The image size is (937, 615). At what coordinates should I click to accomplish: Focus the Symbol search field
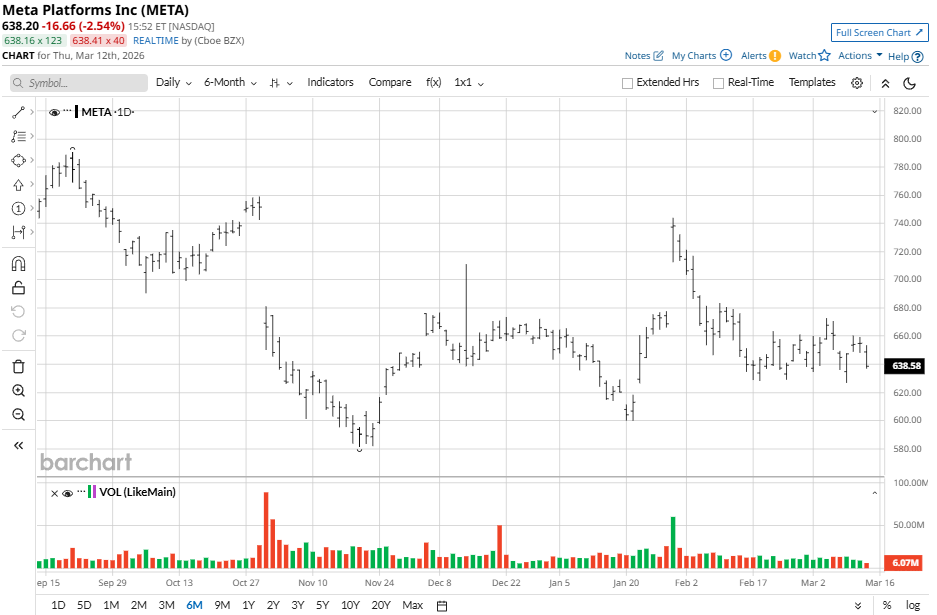click(x=79, y=83)
